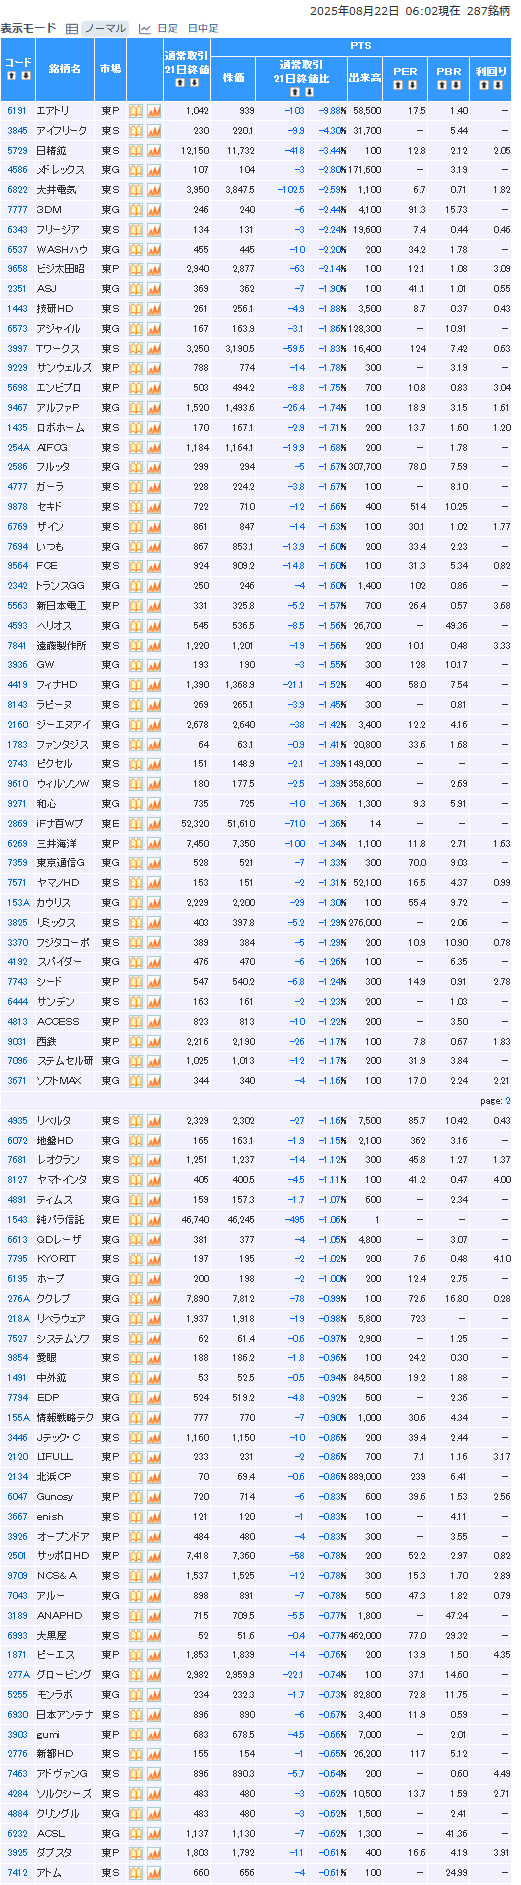Viewport: 521px width, 1885px height.
Task: Select the 新日本電工 stock name
Action: (61, 606)
